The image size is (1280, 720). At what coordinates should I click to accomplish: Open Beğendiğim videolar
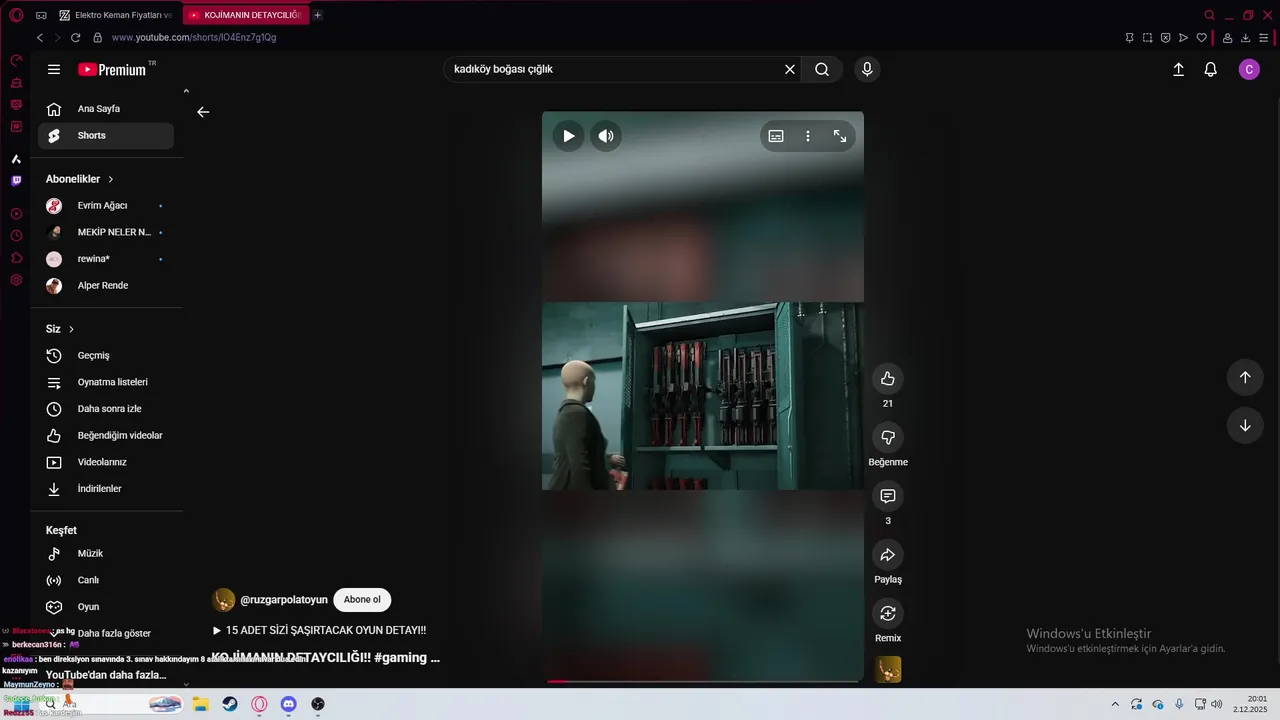106,436
